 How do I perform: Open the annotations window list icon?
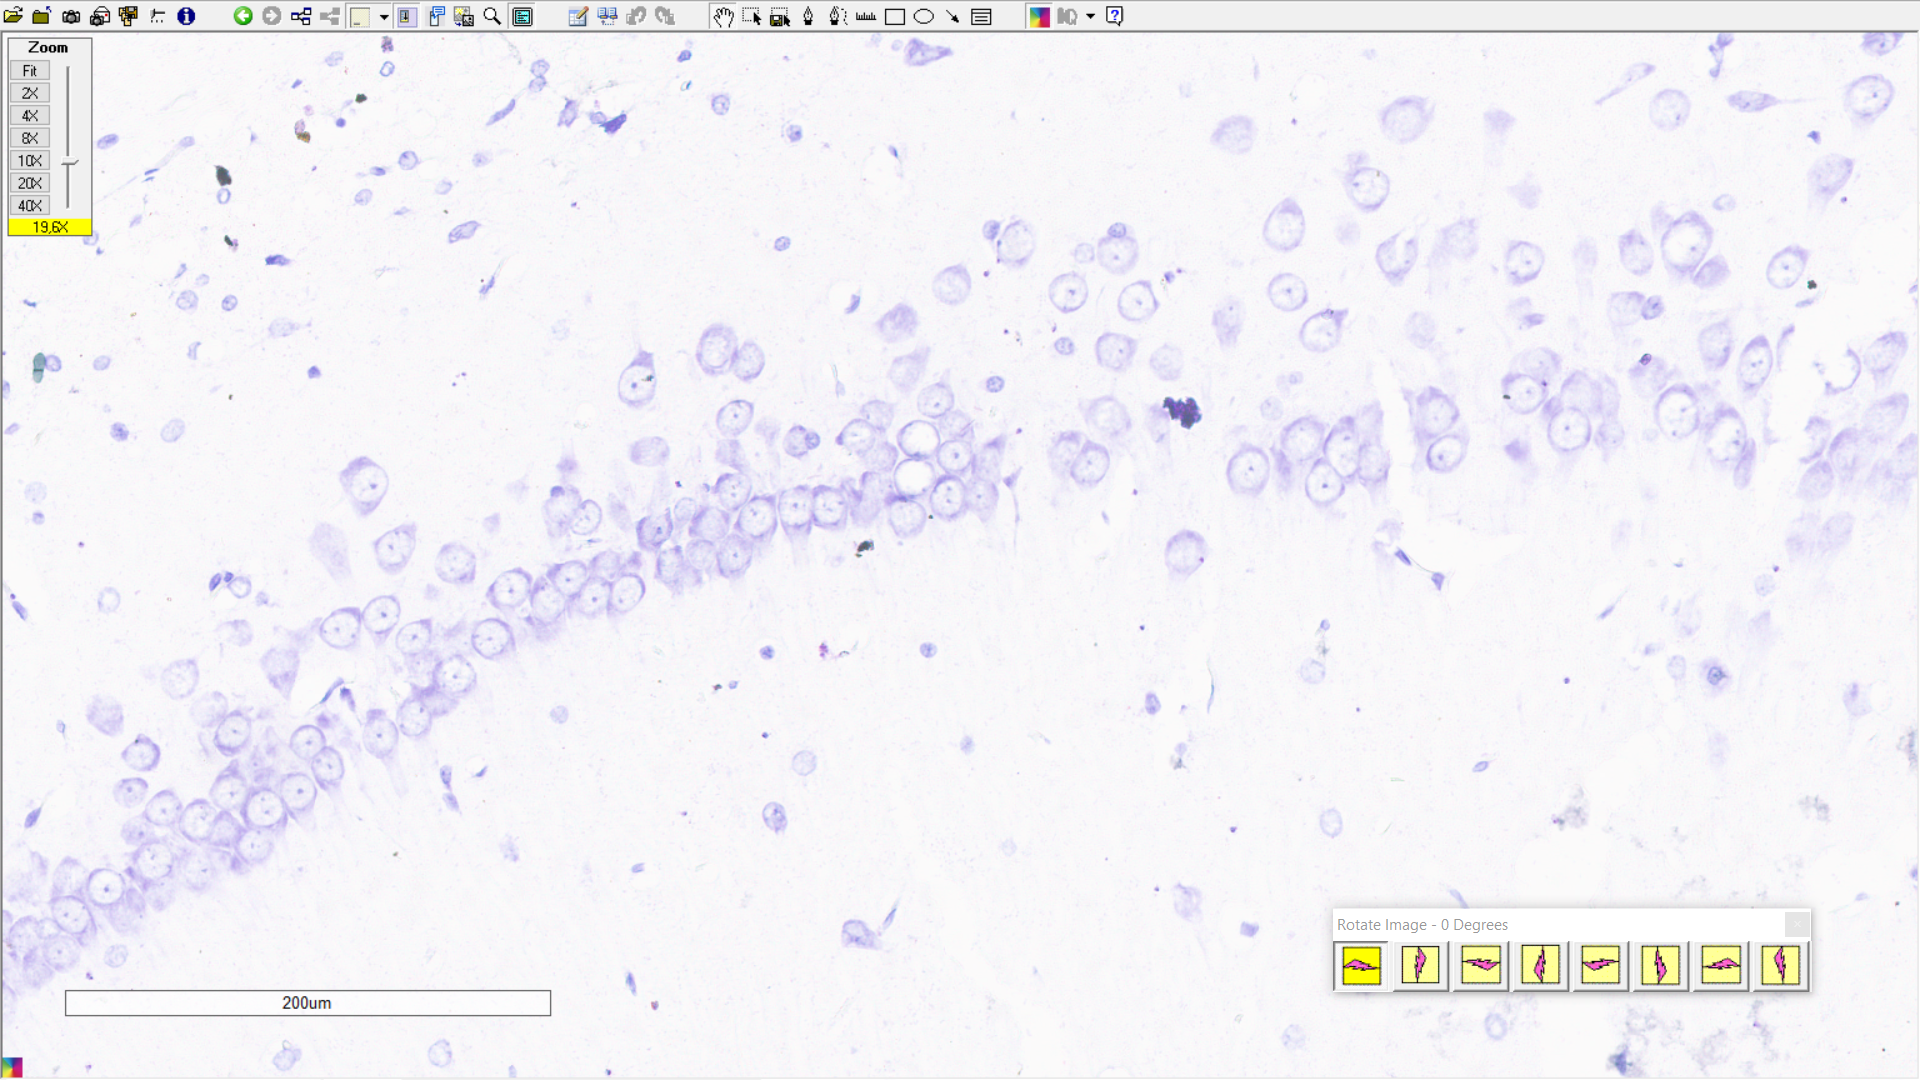click(981, 16)
